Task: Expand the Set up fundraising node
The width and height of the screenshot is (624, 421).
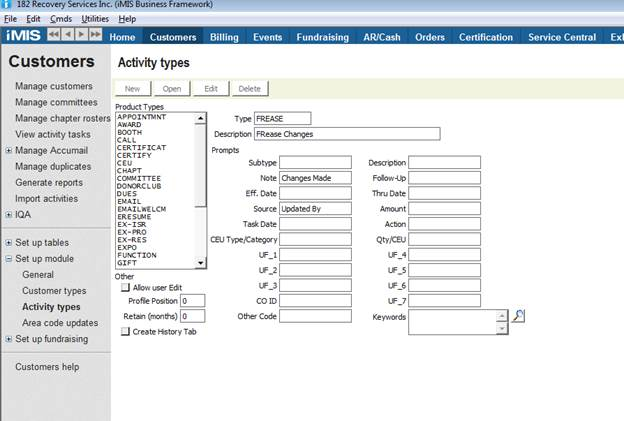Action: click(8, 339)
